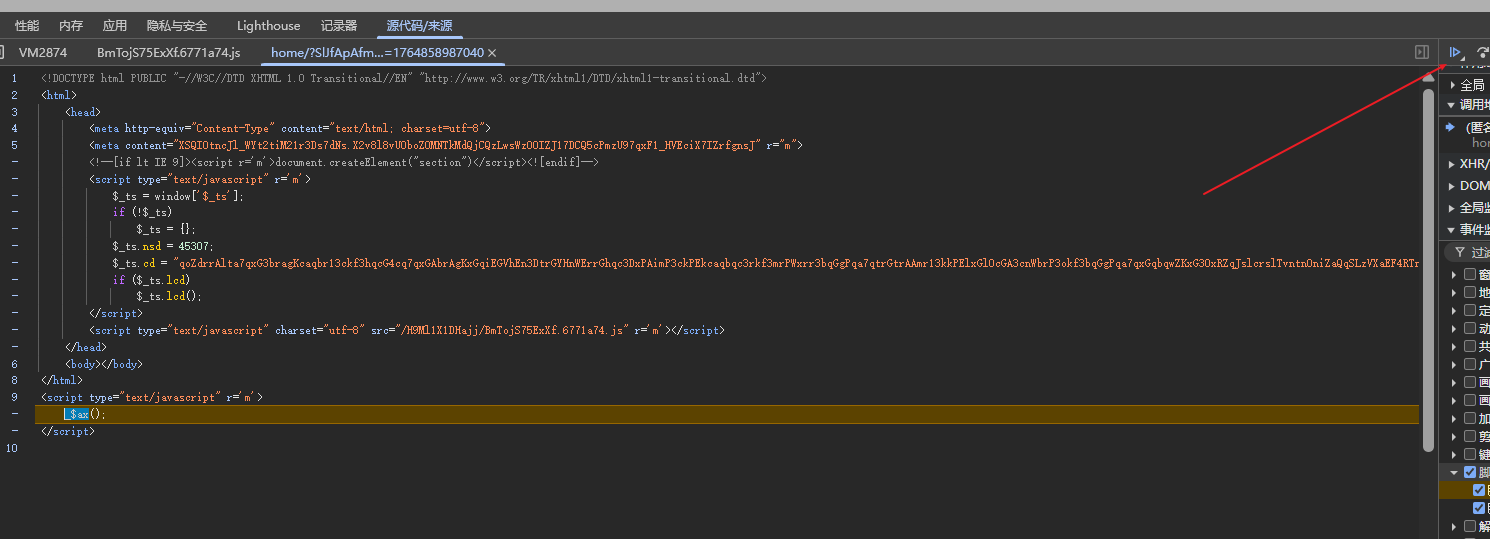
Task: Expand the 窗 event category arrow
Action: 1454,274
